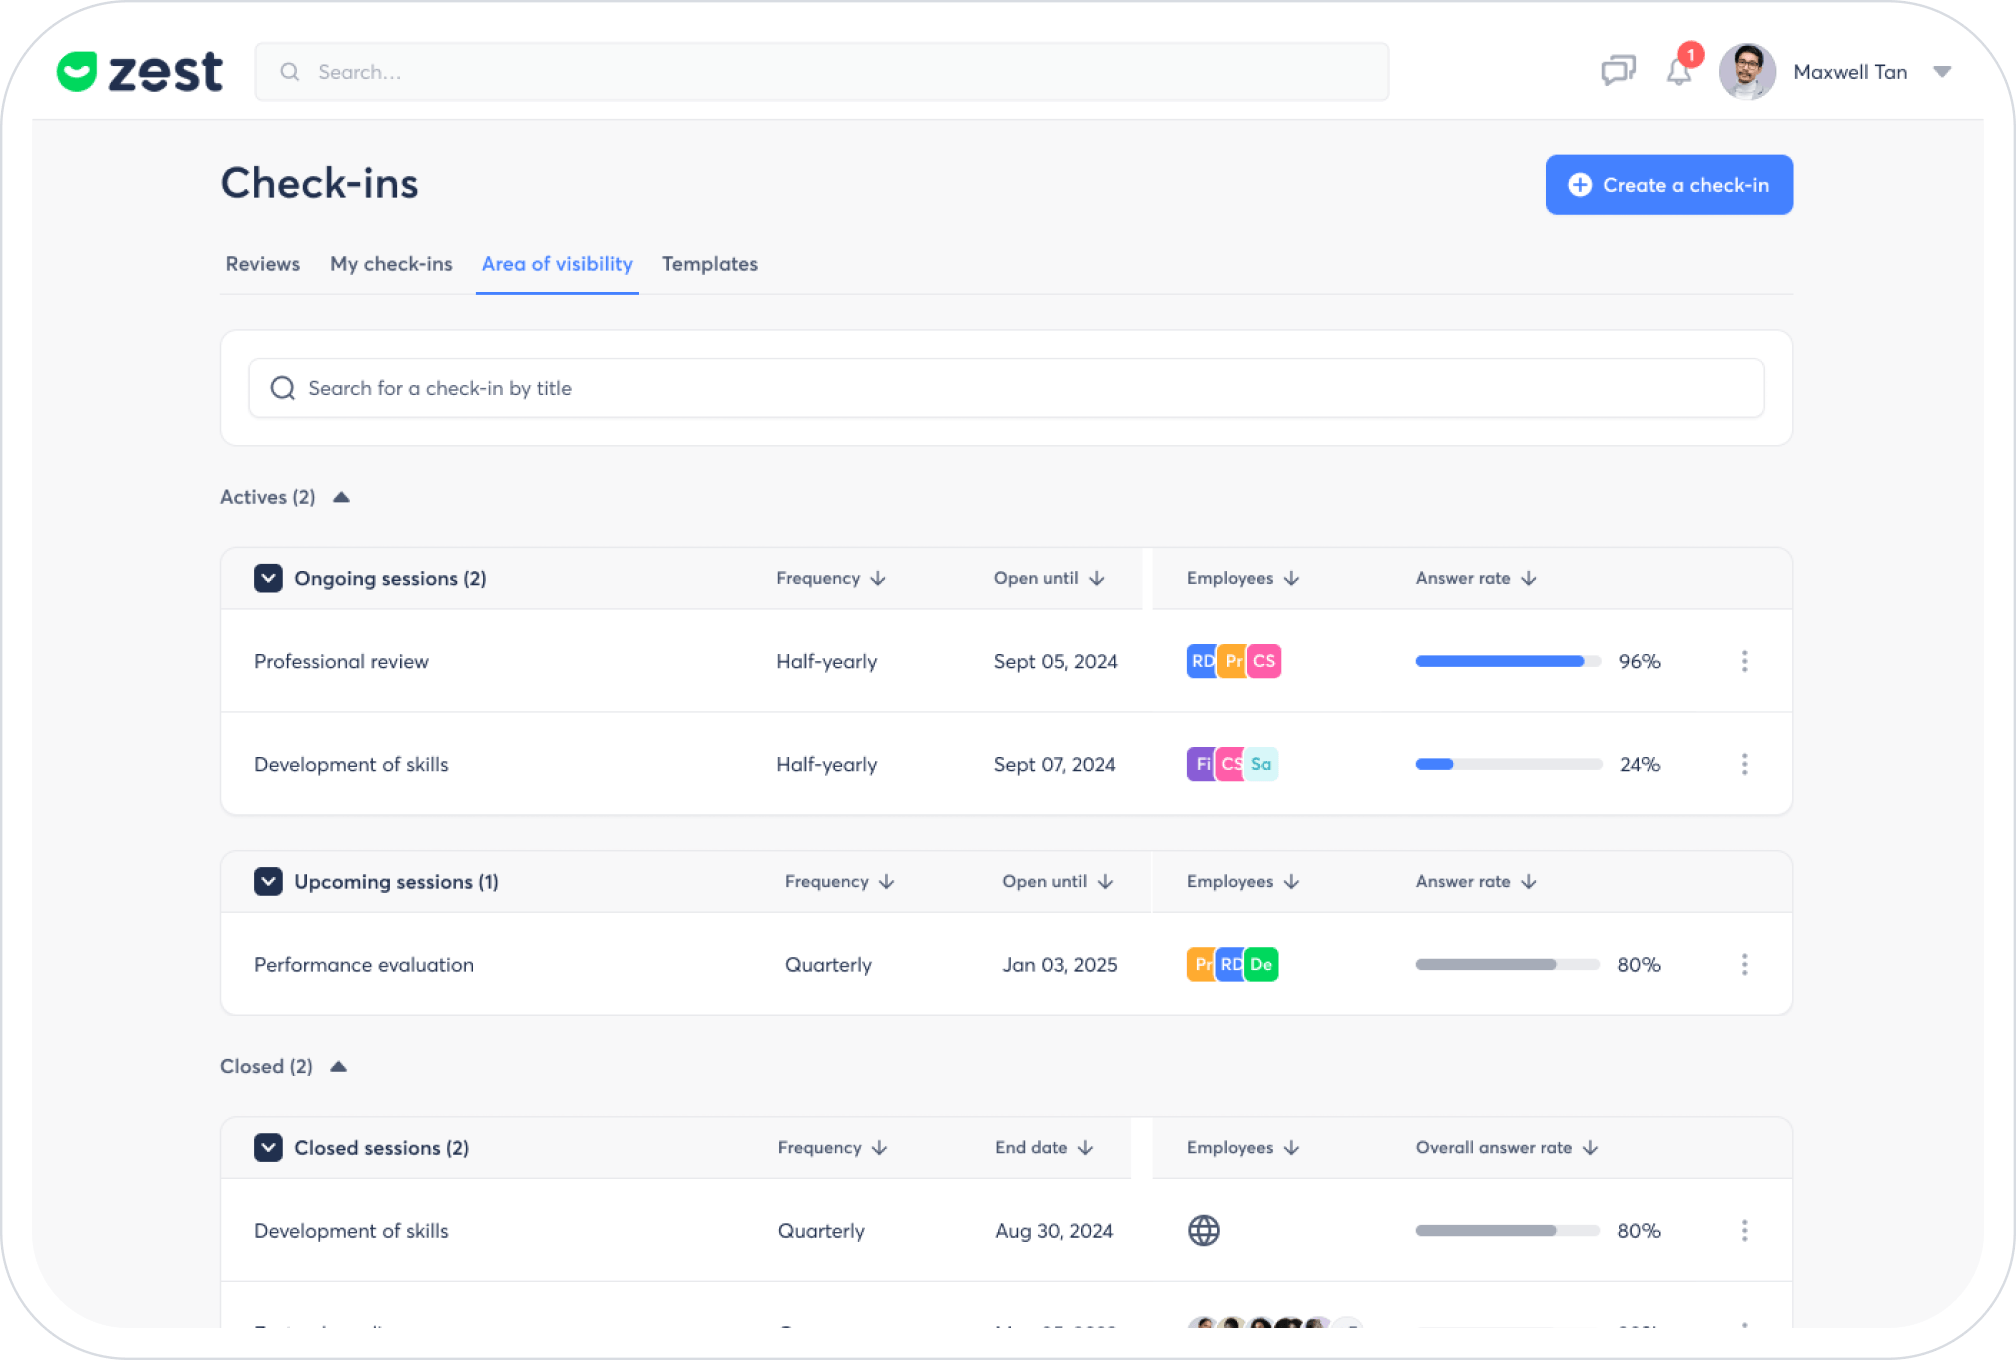The width and height of the screenshot is (2016, 1360).
Task: Open the chat messages icon
Action: tap(1618, 71)
